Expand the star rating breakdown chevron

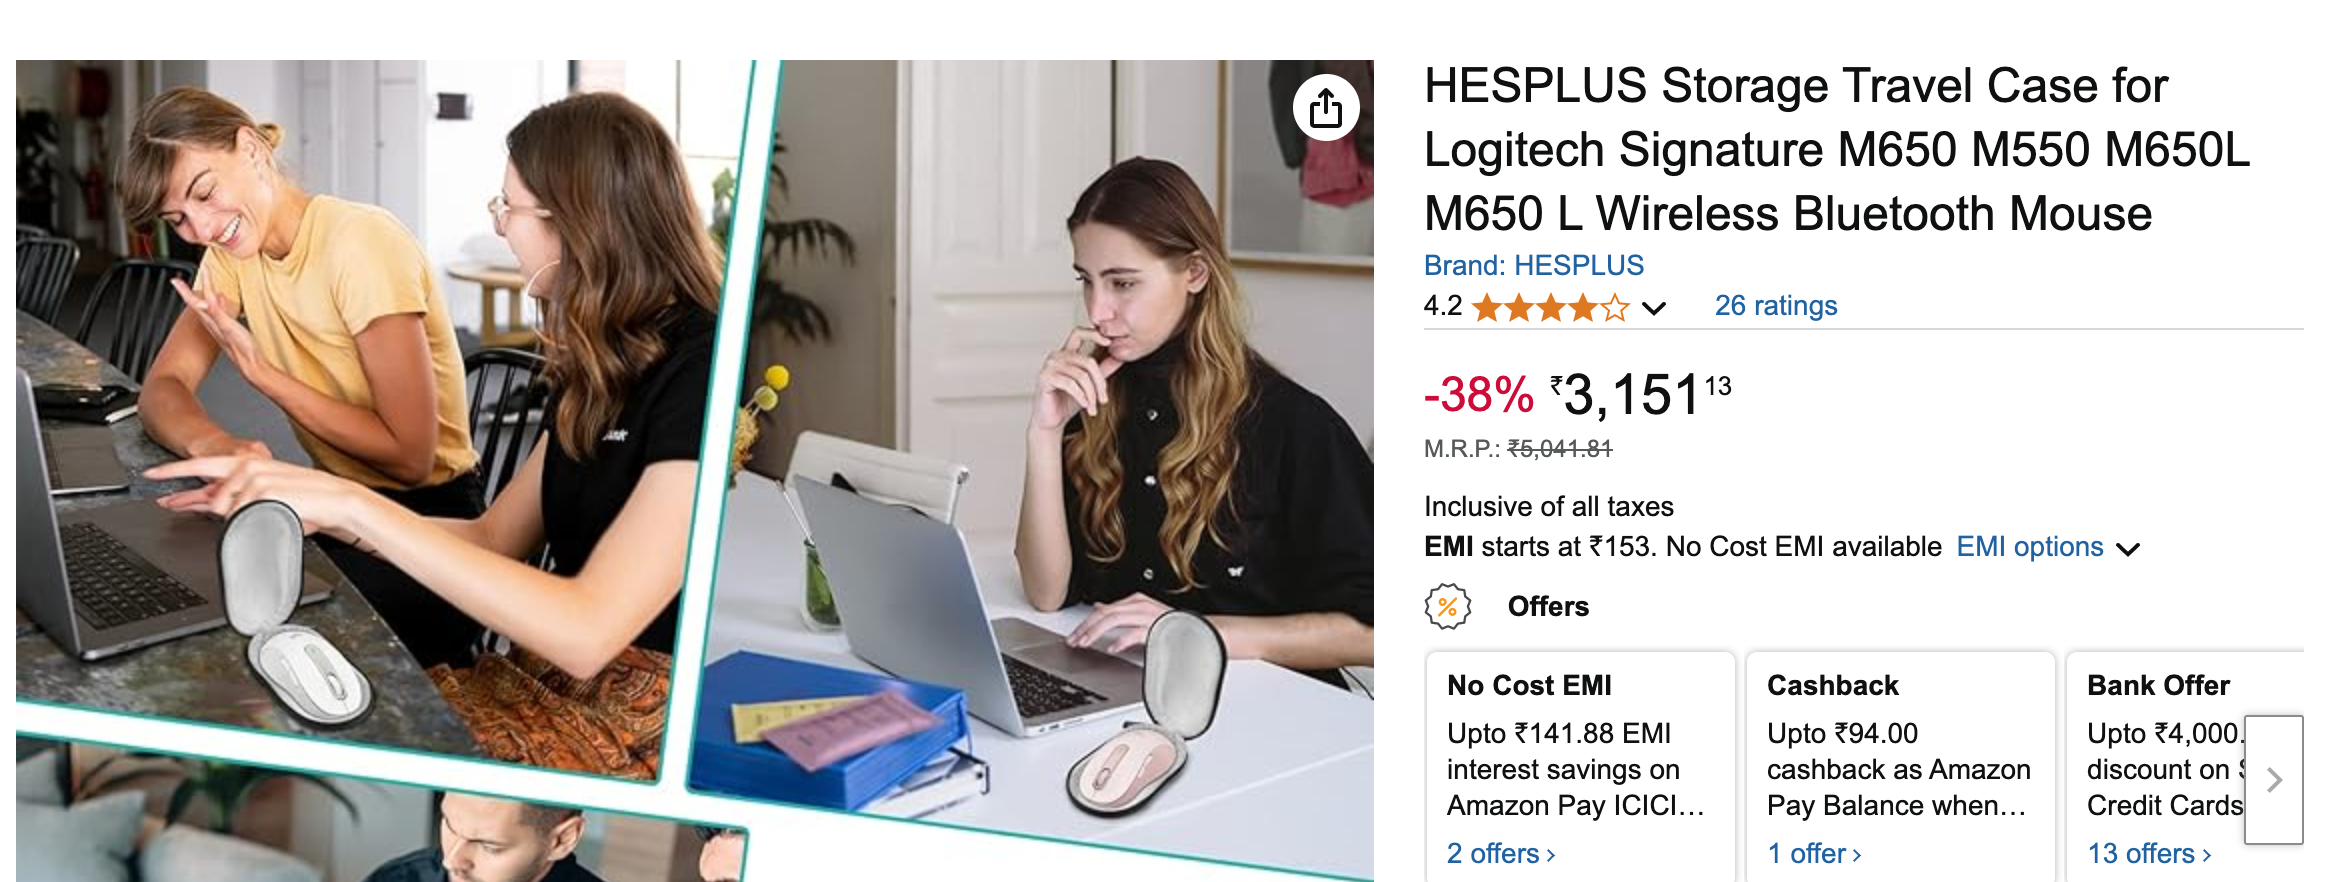pos(1654,308)
